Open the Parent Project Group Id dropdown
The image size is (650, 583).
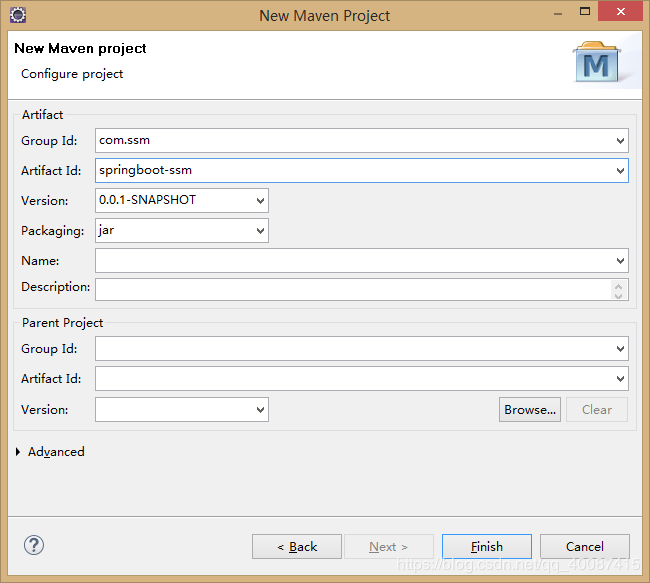coord(620,349)
